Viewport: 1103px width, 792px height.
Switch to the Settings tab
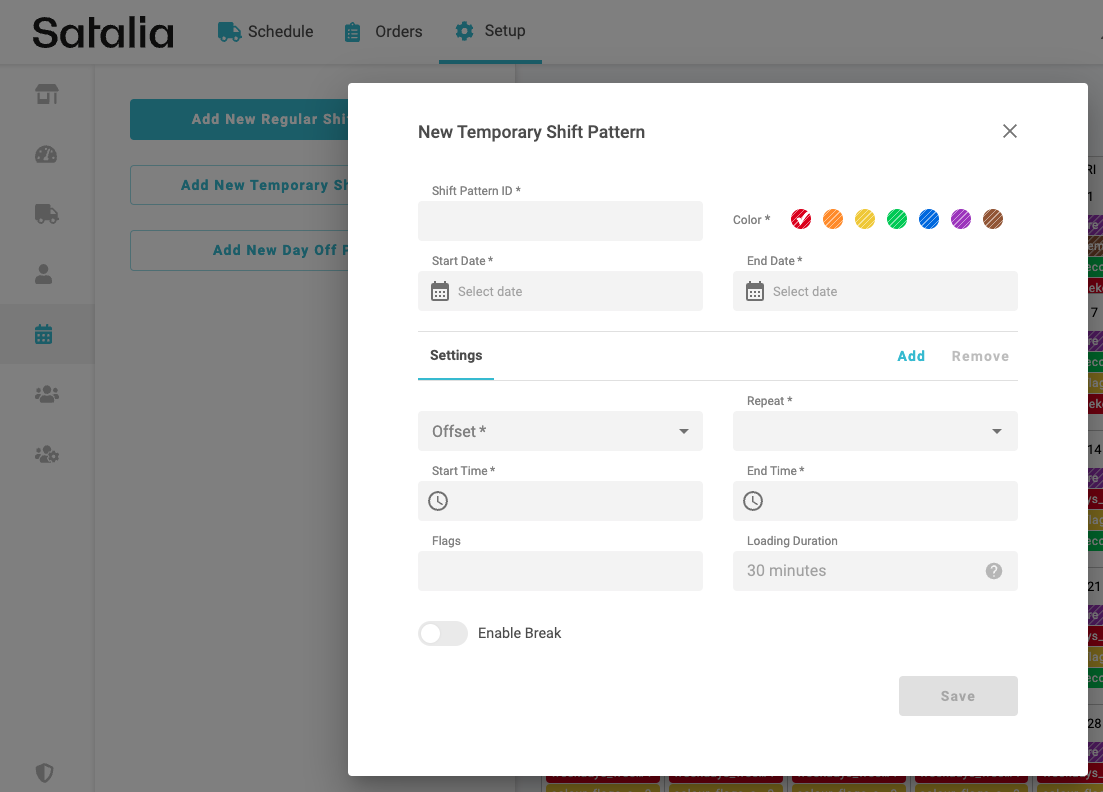click(456, 356)
